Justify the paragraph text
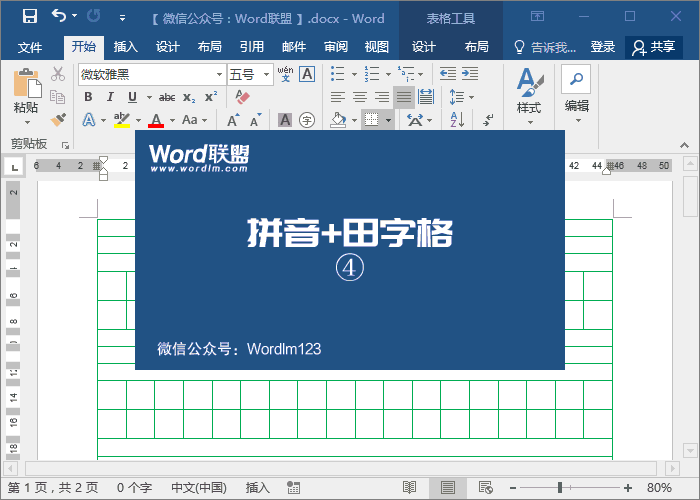This screenshot has height=500, width=700. pyautogui.click(x=404, y=97)
